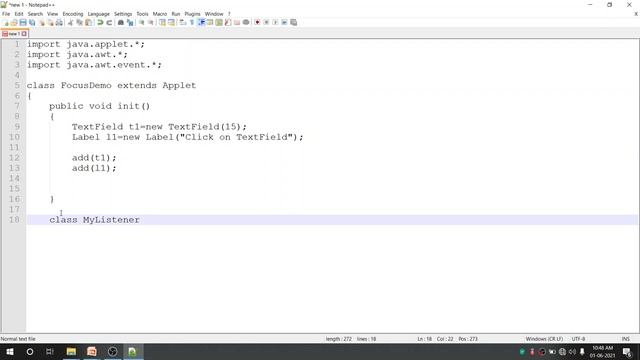The image size is (640, 360).
Task: Click the Play recorded macro icon
Action: tap(275, 22)
